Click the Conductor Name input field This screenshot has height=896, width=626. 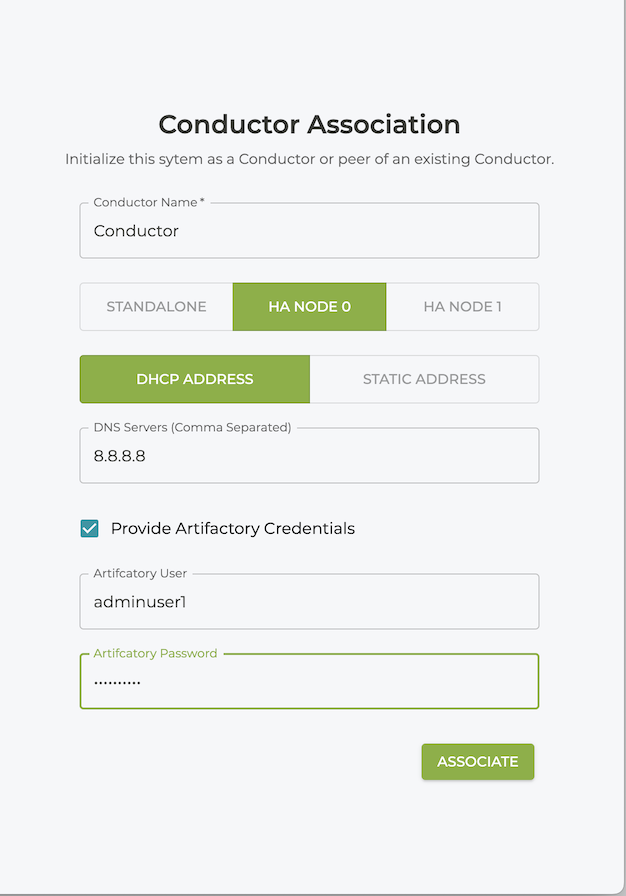(309, 231)
